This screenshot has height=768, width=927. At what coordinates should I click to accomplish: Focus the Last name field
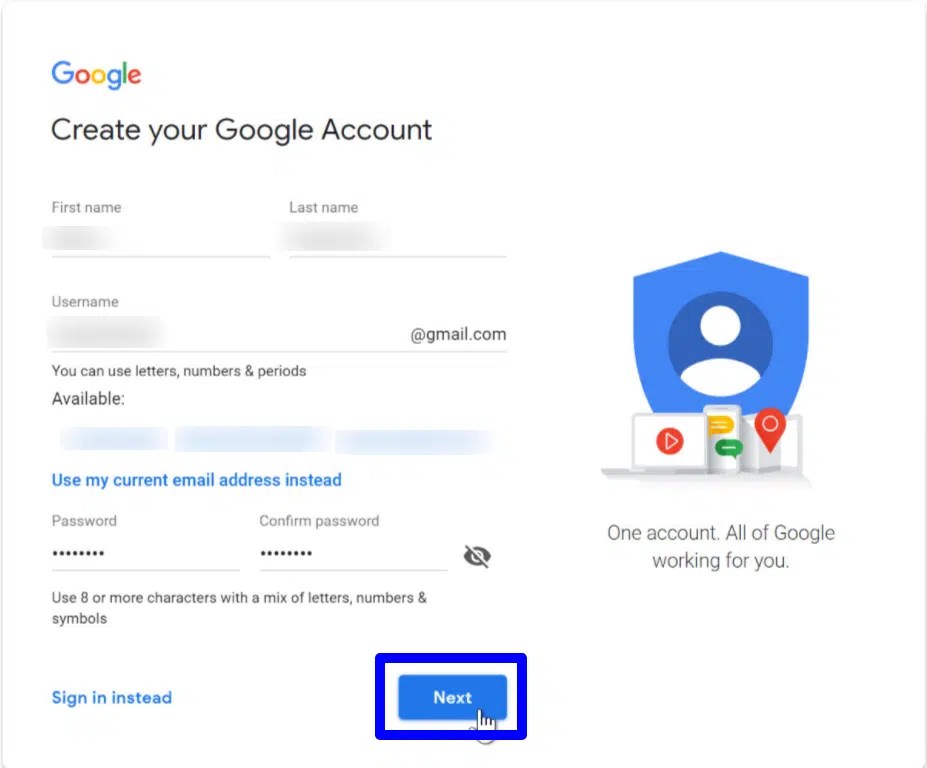click(398, 239)
